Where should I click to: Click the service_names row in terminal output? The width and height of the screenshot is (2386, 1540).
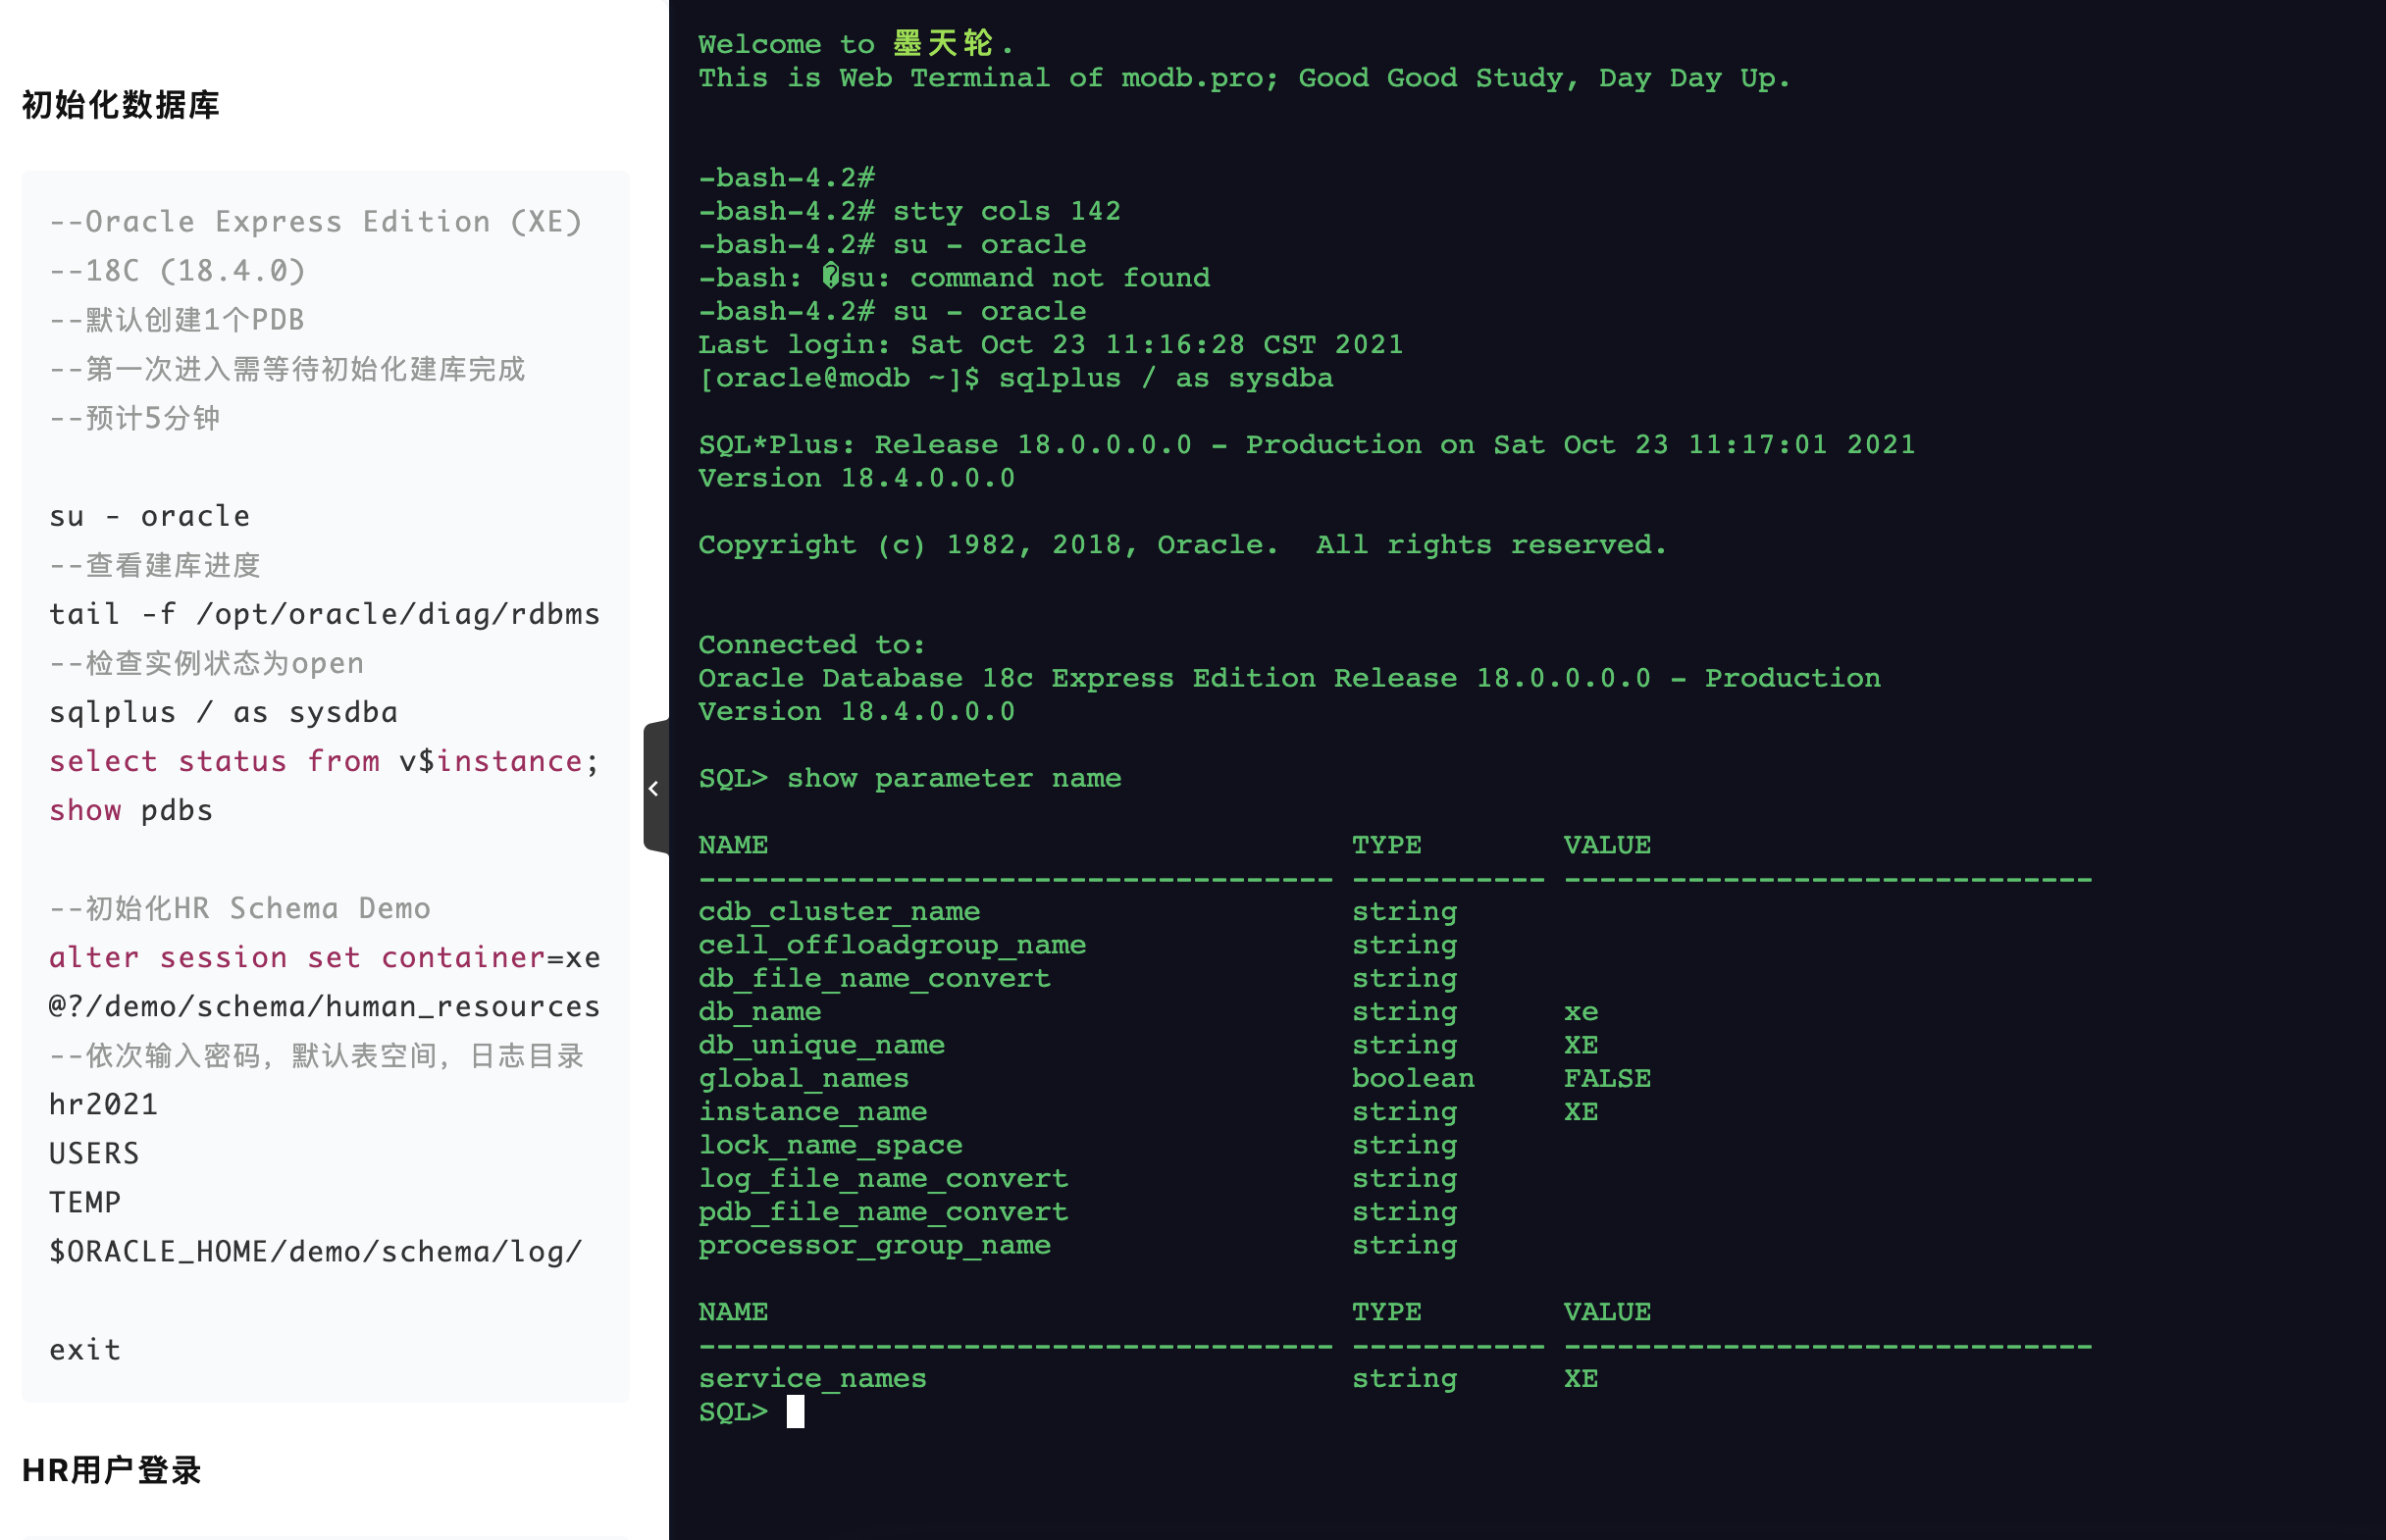812,1378
